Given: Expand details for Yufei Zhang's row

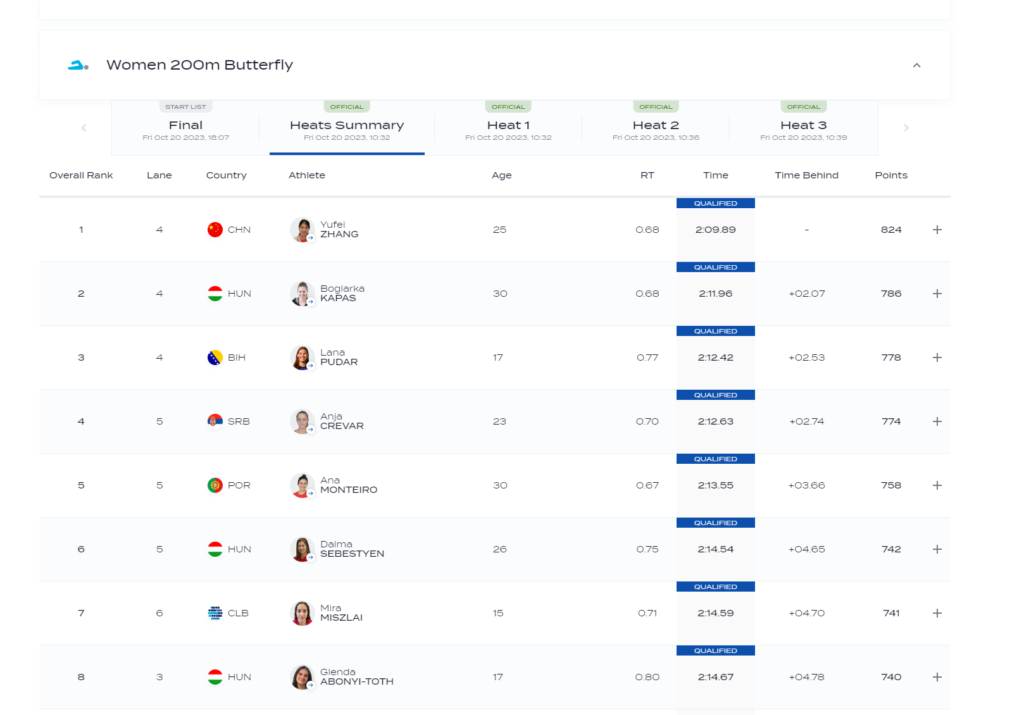Looking at the screenshot, I should coord(937,230).
